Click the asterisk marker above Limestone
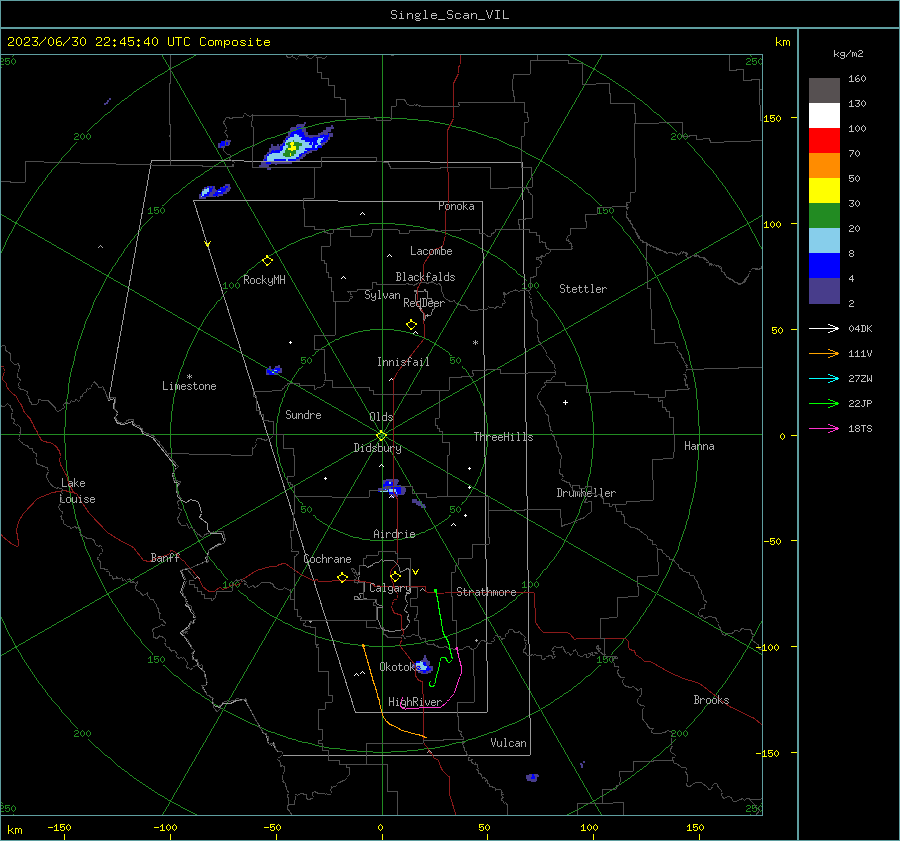Screen dimensions: 900x841 189,377
